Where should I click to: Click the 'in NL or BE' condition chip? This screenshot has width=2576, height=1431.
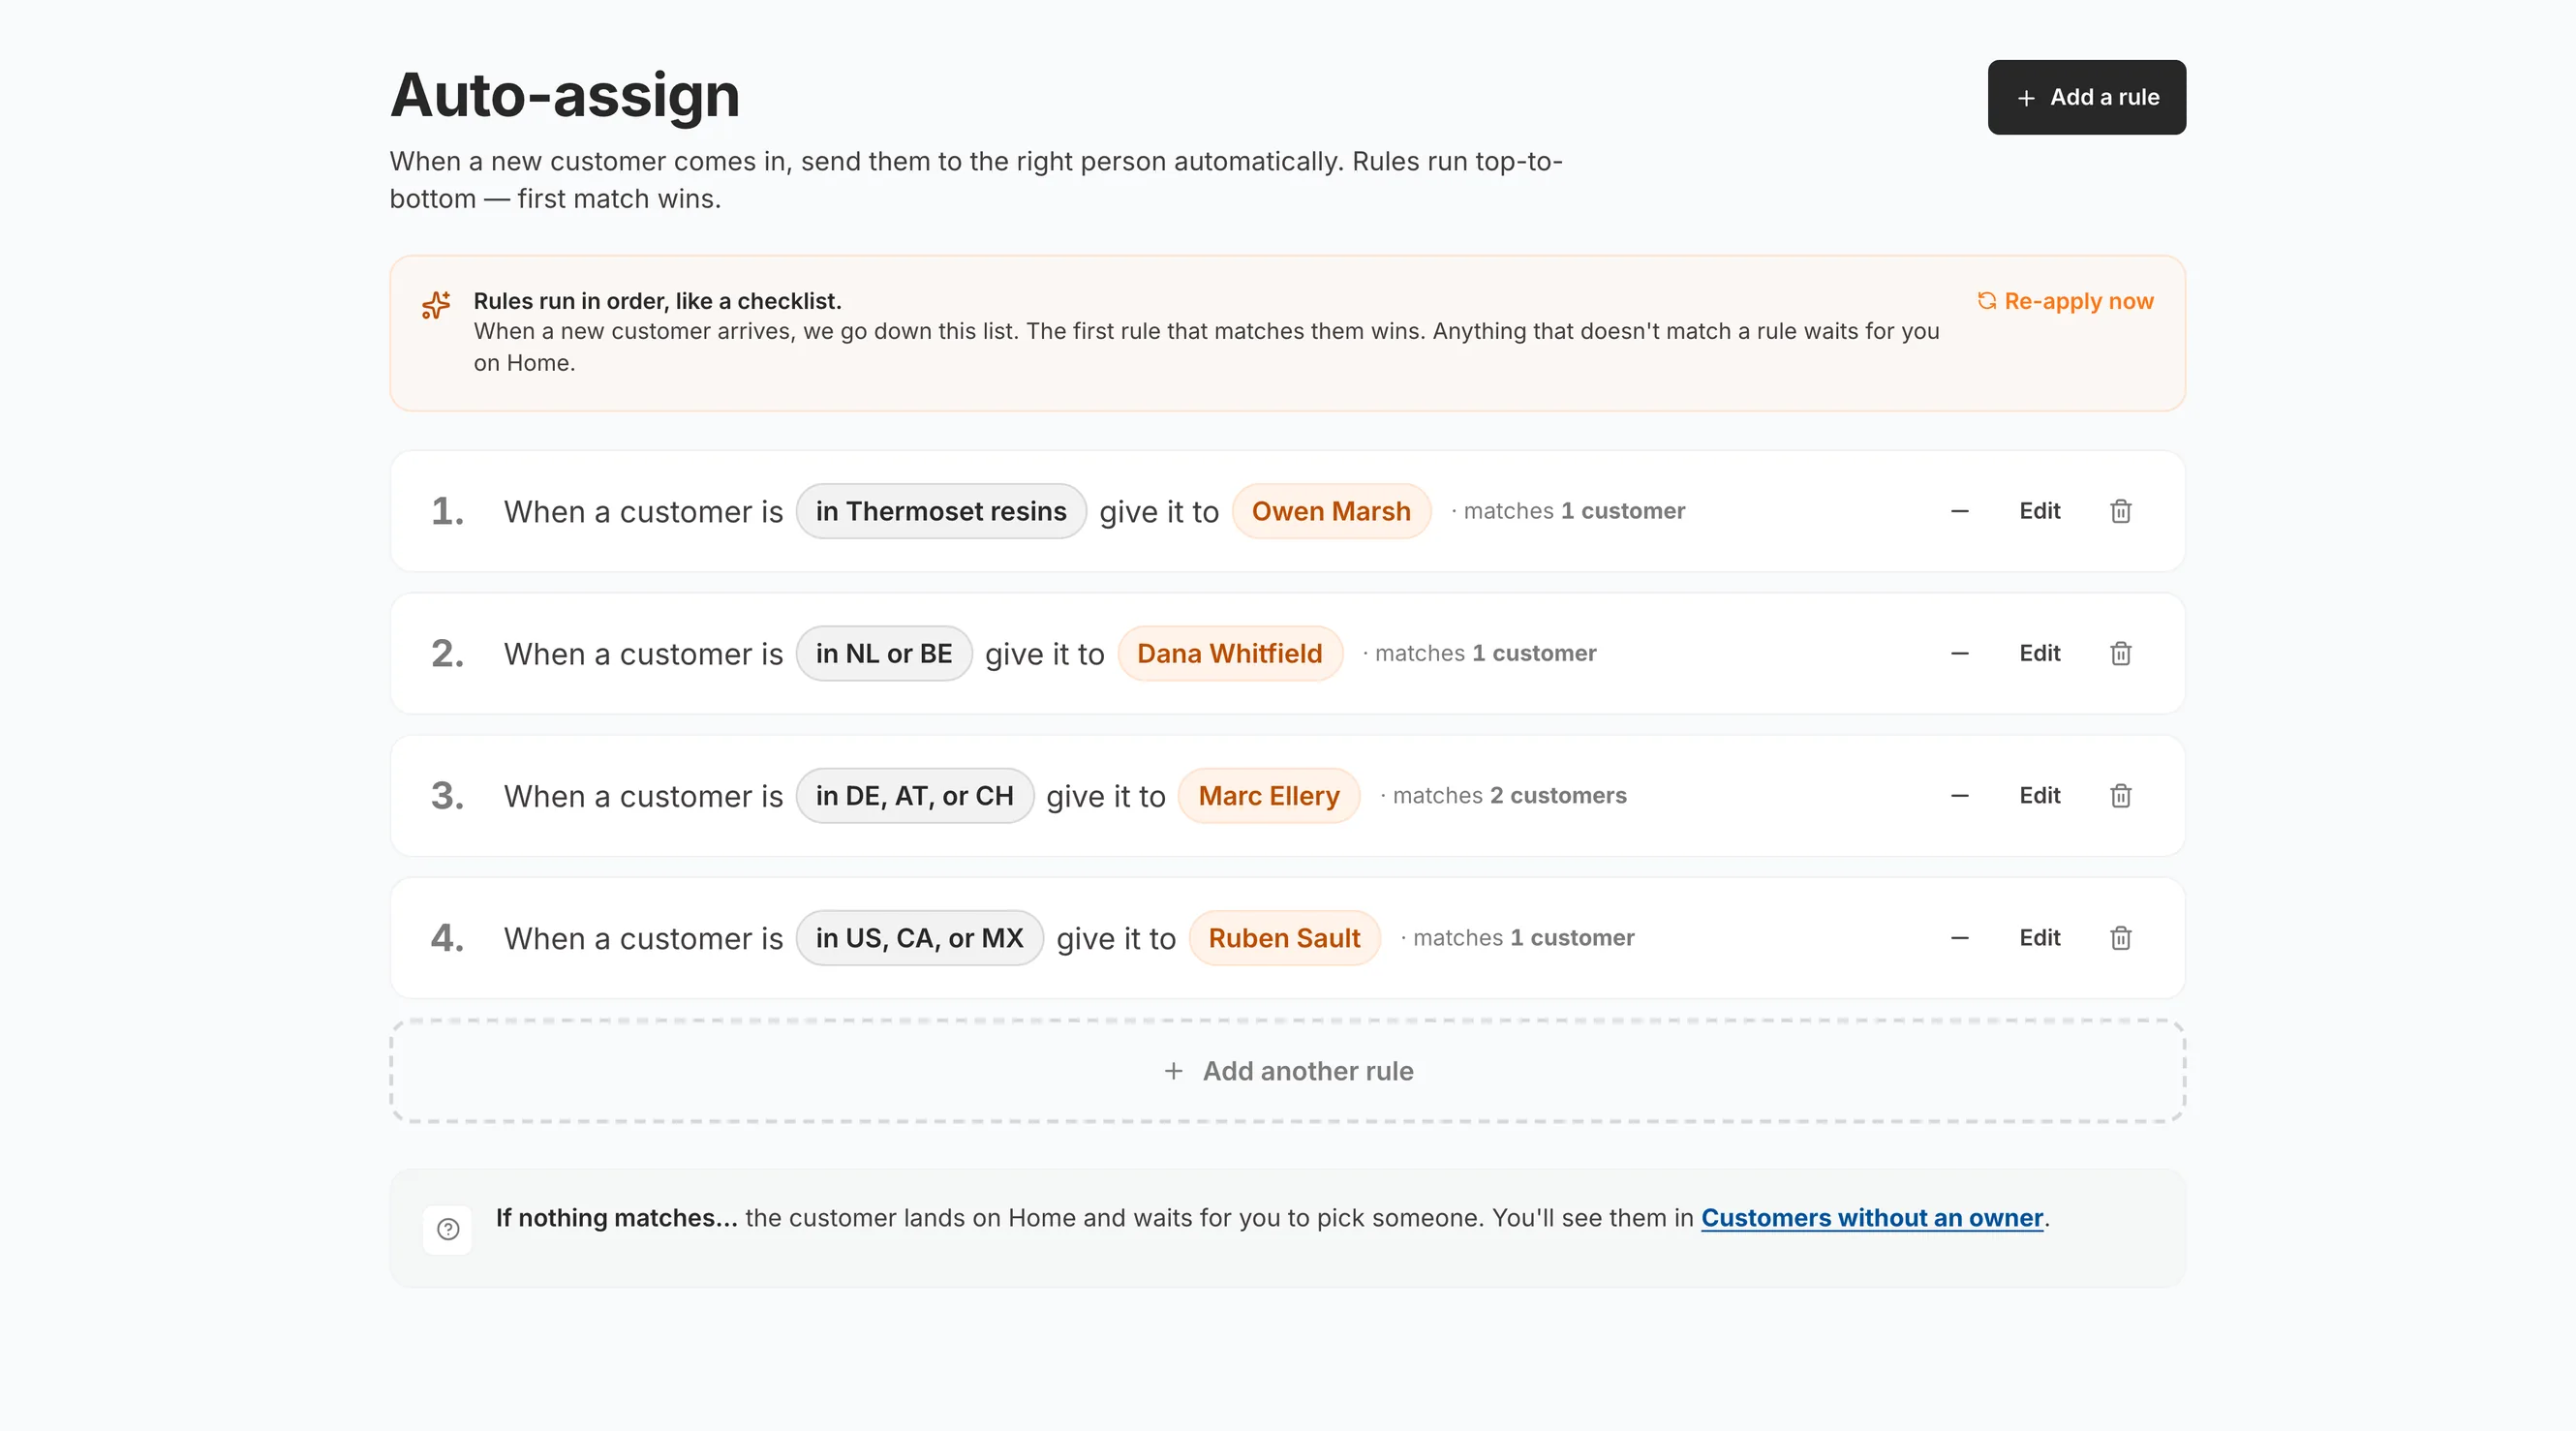883,653
